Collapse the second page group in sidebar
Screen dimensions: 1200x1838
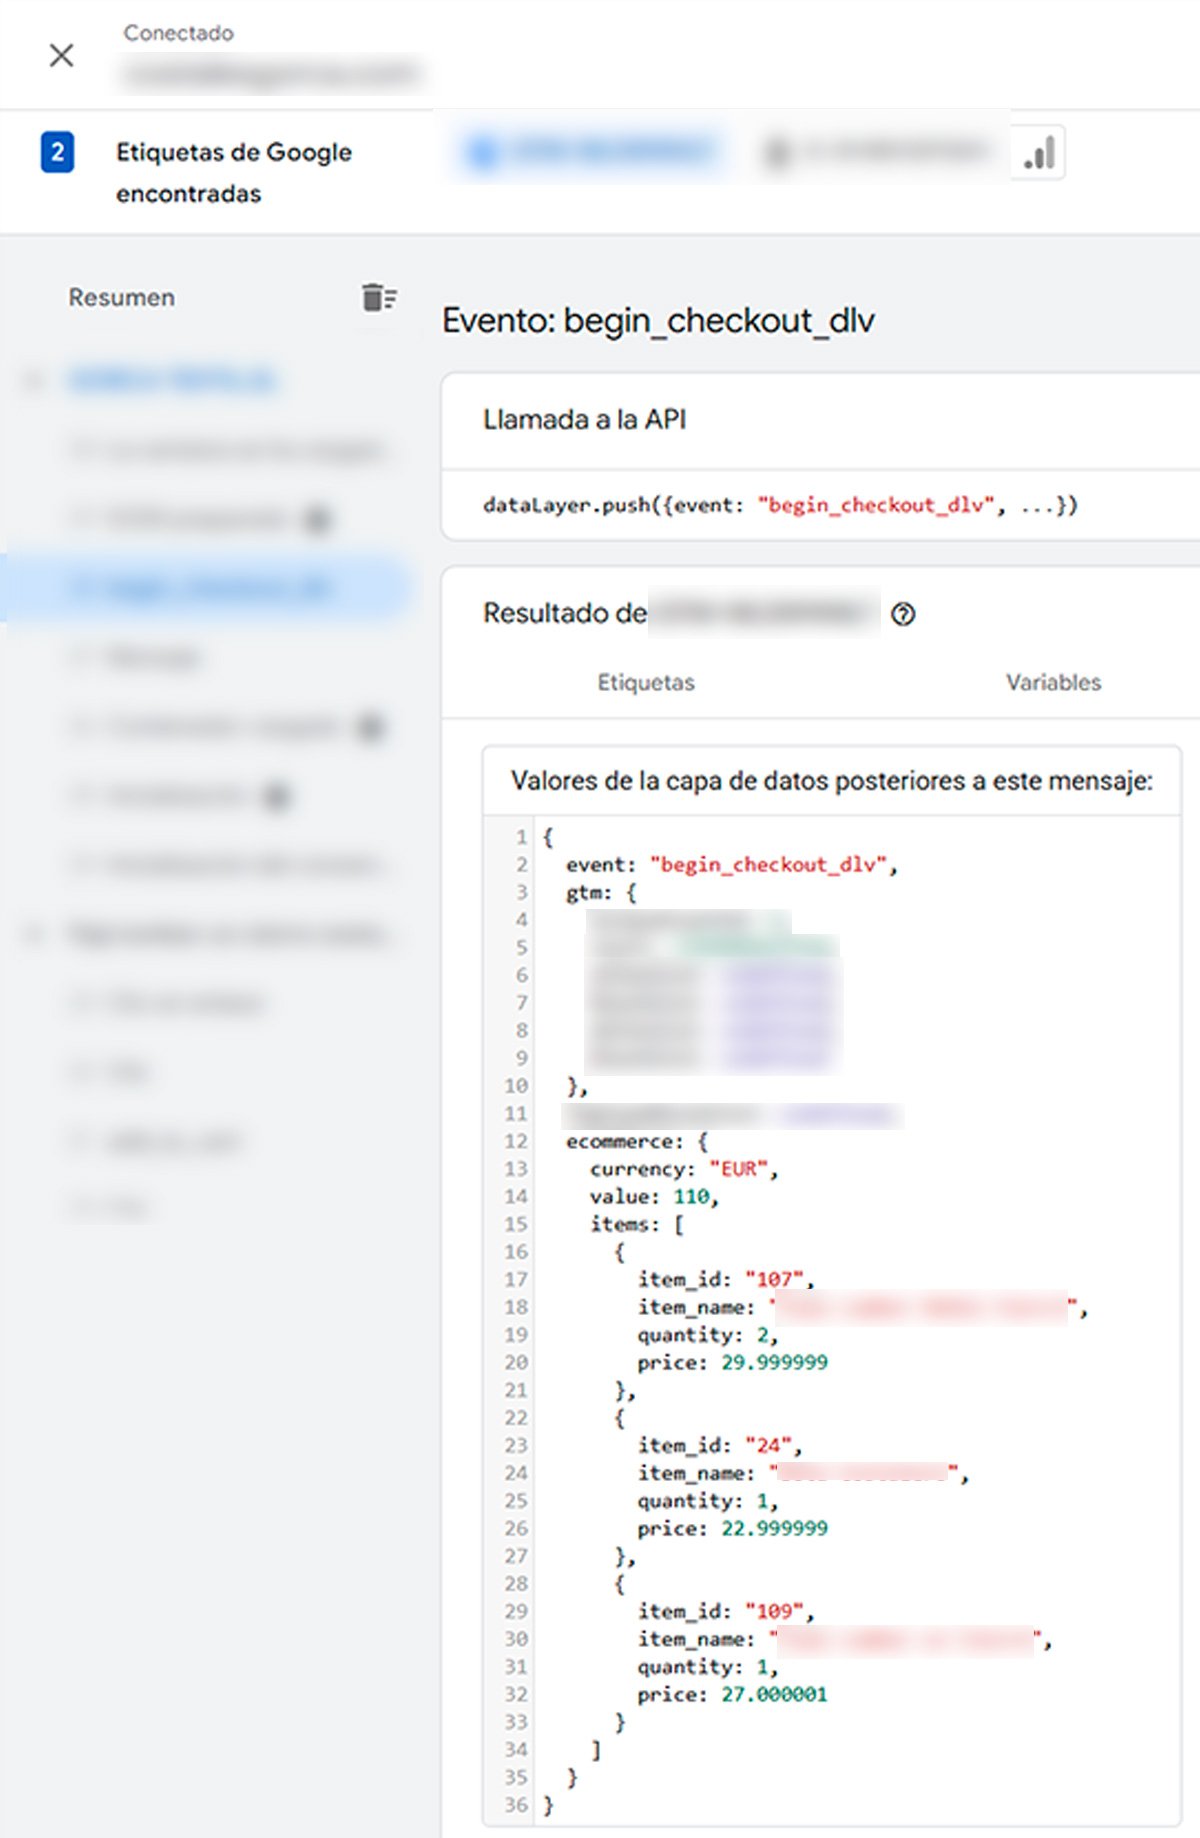(34, 934)
